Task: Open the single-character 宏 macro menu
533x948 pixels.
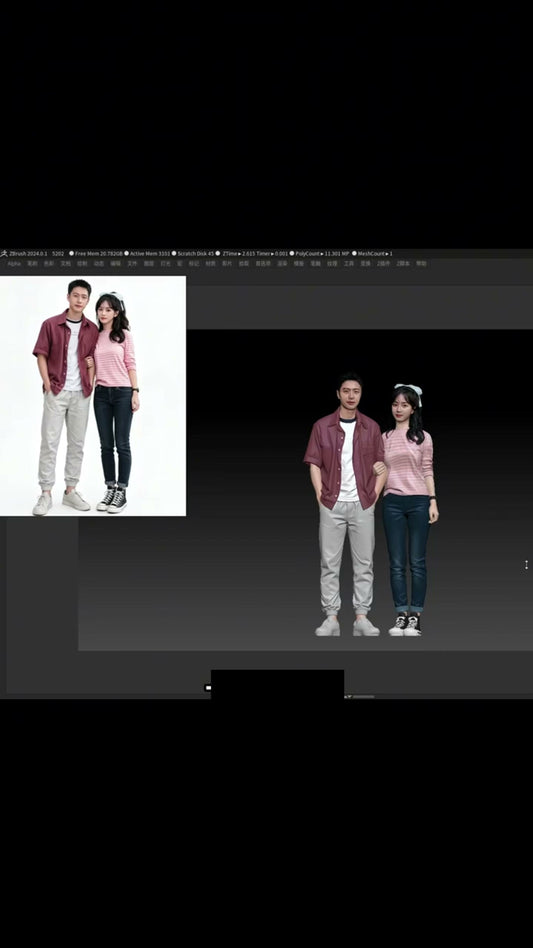Action: (x=179, y=264)
